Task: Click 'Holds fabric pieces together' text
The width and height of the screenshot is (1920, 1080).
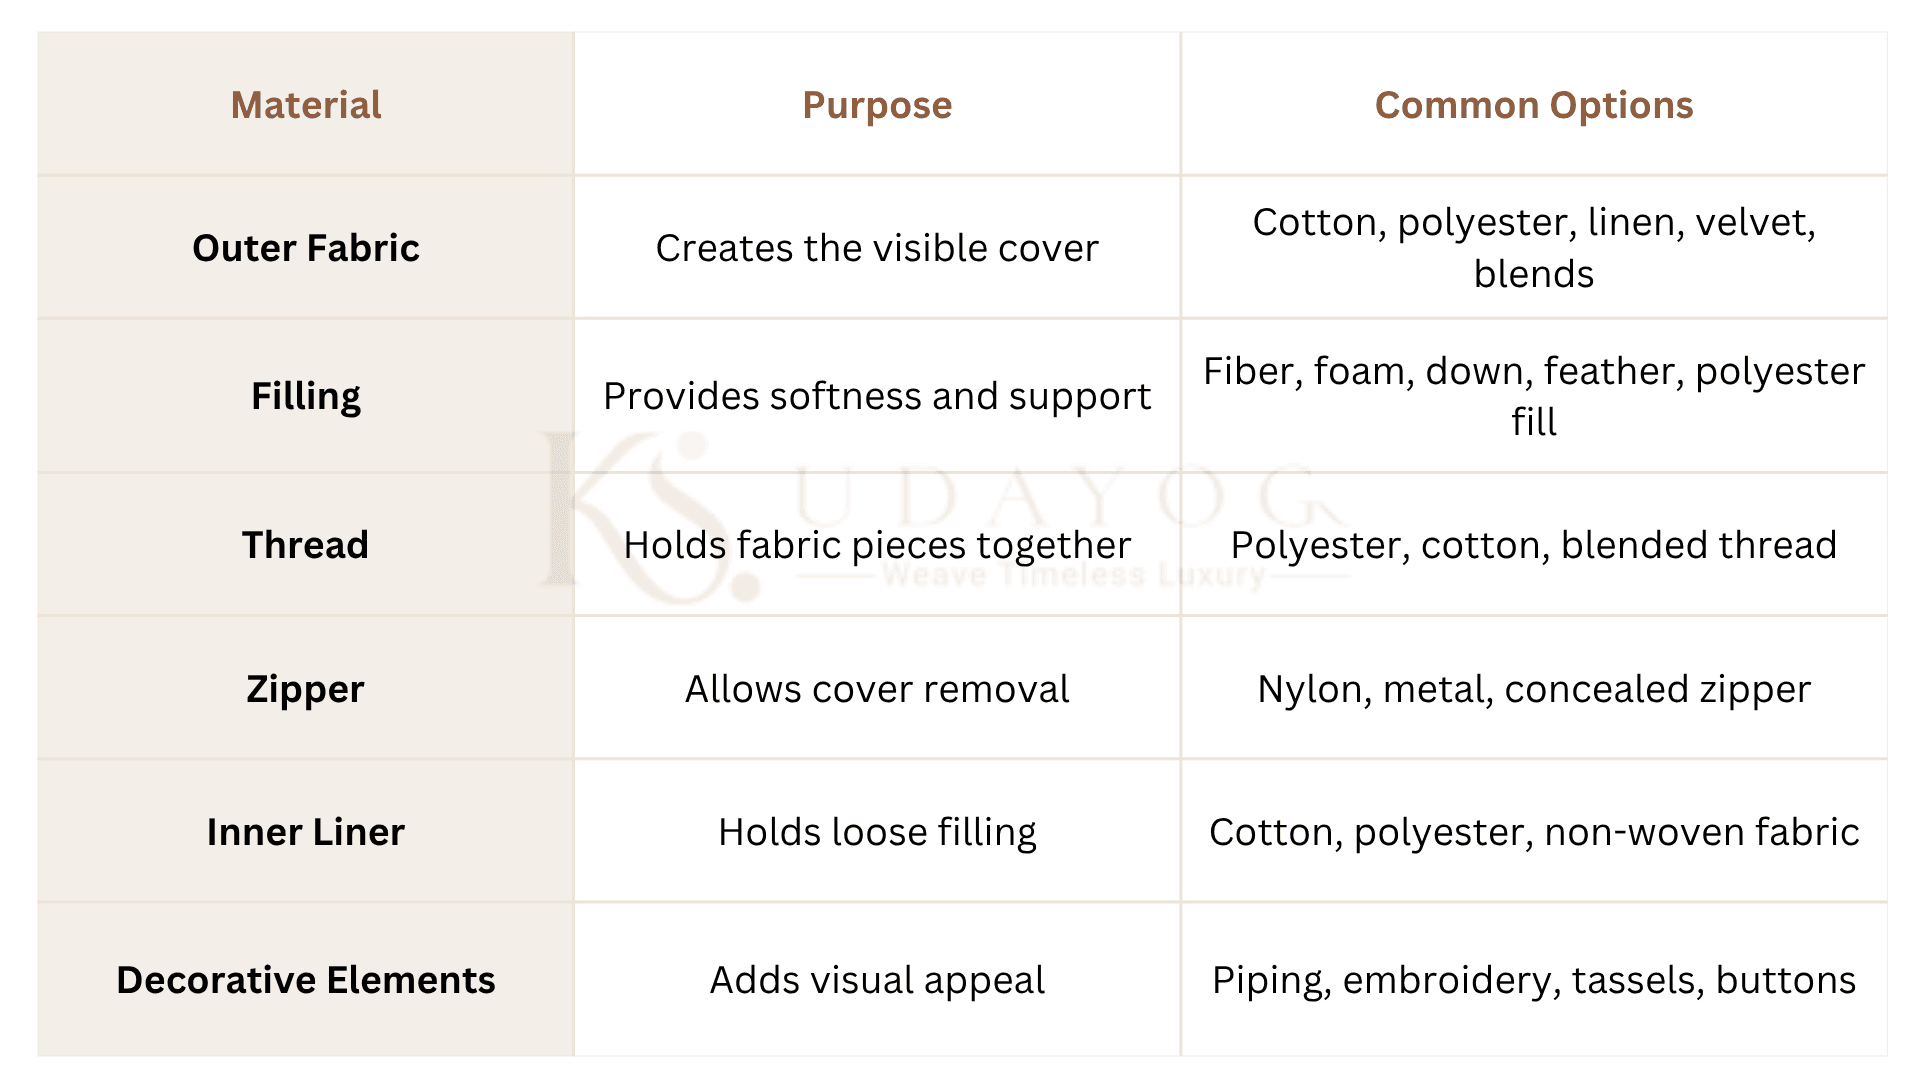Action: coord(877,545)
